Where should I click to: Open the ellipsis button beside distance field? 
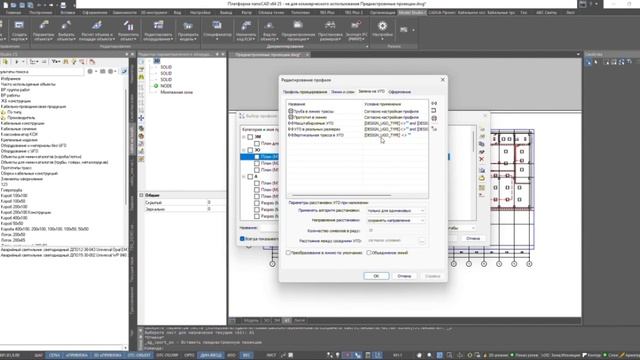point(422,241)
